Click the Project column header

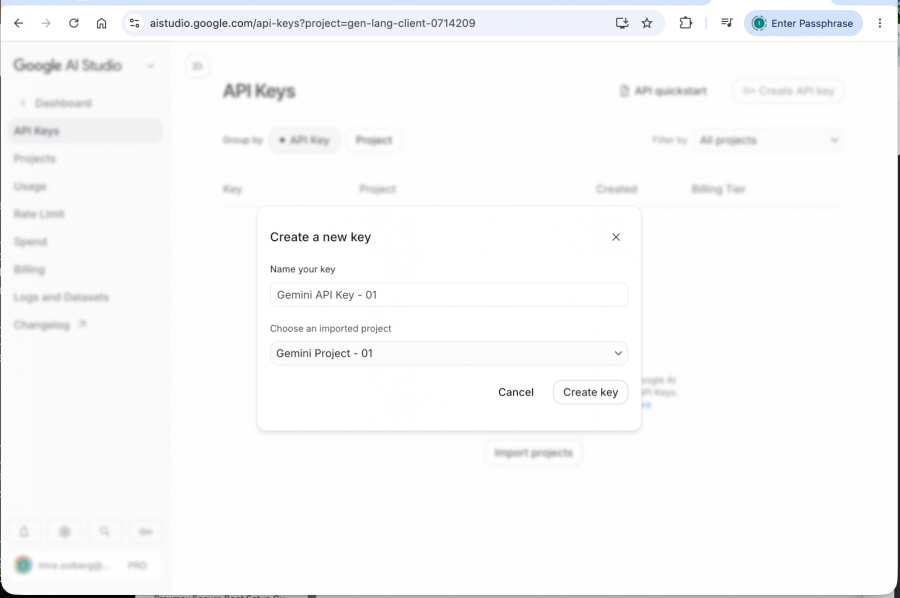coord(378,189)
